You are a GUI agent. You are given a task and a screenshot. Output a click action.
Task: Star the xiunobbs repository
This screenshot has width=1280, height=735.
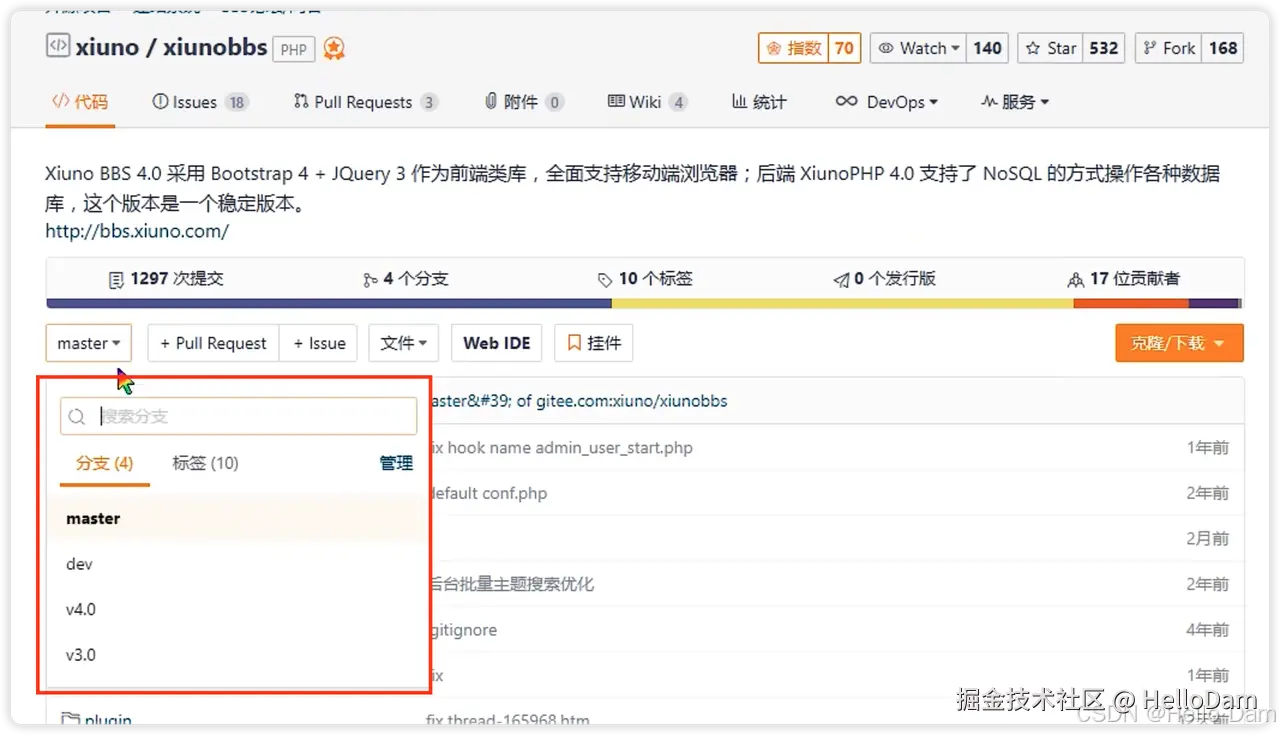pyautogui.click(x=1051, y=48)
